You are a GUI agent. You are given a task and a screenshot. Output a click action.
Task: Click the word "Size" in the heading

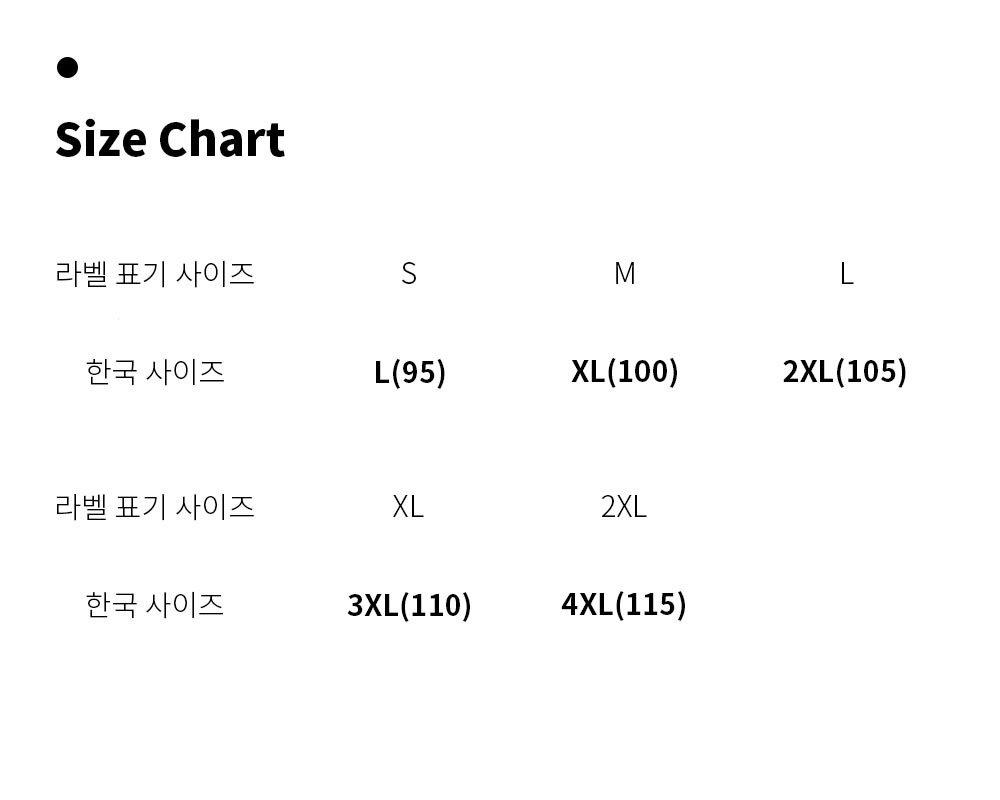(x=100, y=139)
